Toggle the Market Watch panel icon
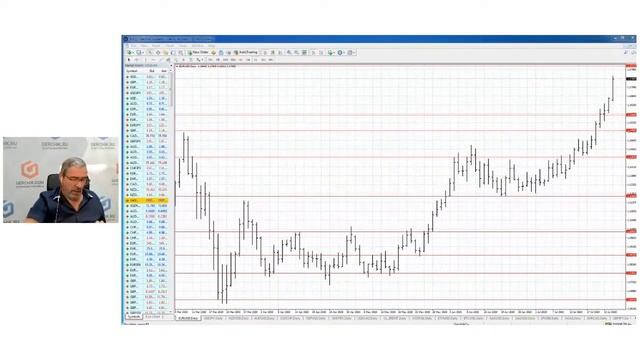Screen dimensions: 640x360 tap(150, 52)
